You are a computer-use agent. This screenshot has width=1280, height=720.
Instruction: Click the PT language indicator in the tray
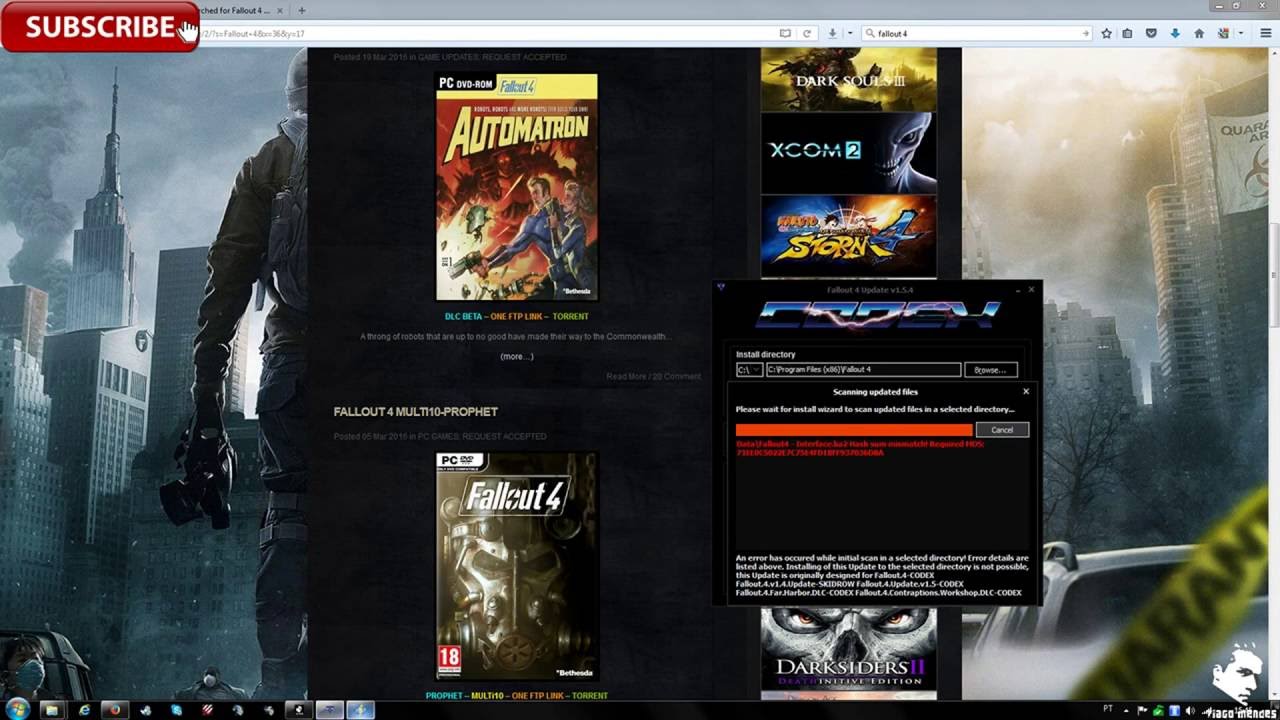coord(1107,709)
